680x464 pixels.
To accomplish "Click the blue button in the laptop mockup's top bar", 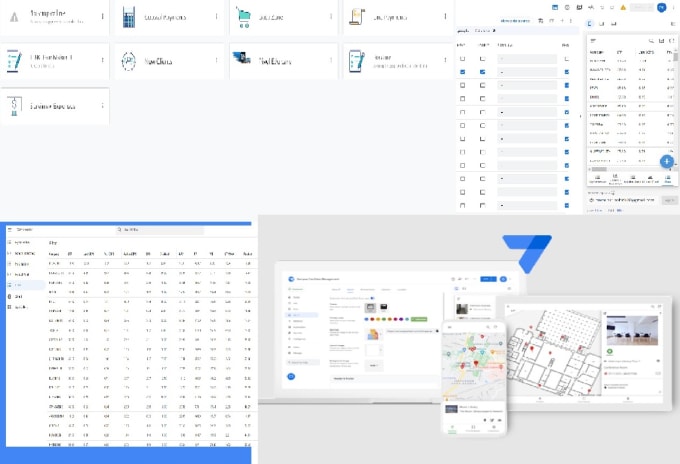I will click(x=488, y=279).
